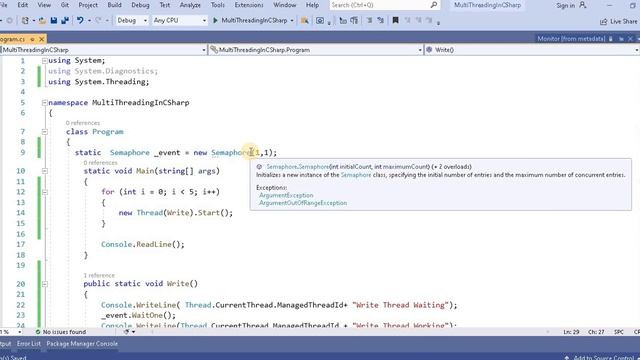Image resolution: width=640 pixels, height=360 pixels.
Task: Close the Program.cs tab
Action: click(41, 39)
